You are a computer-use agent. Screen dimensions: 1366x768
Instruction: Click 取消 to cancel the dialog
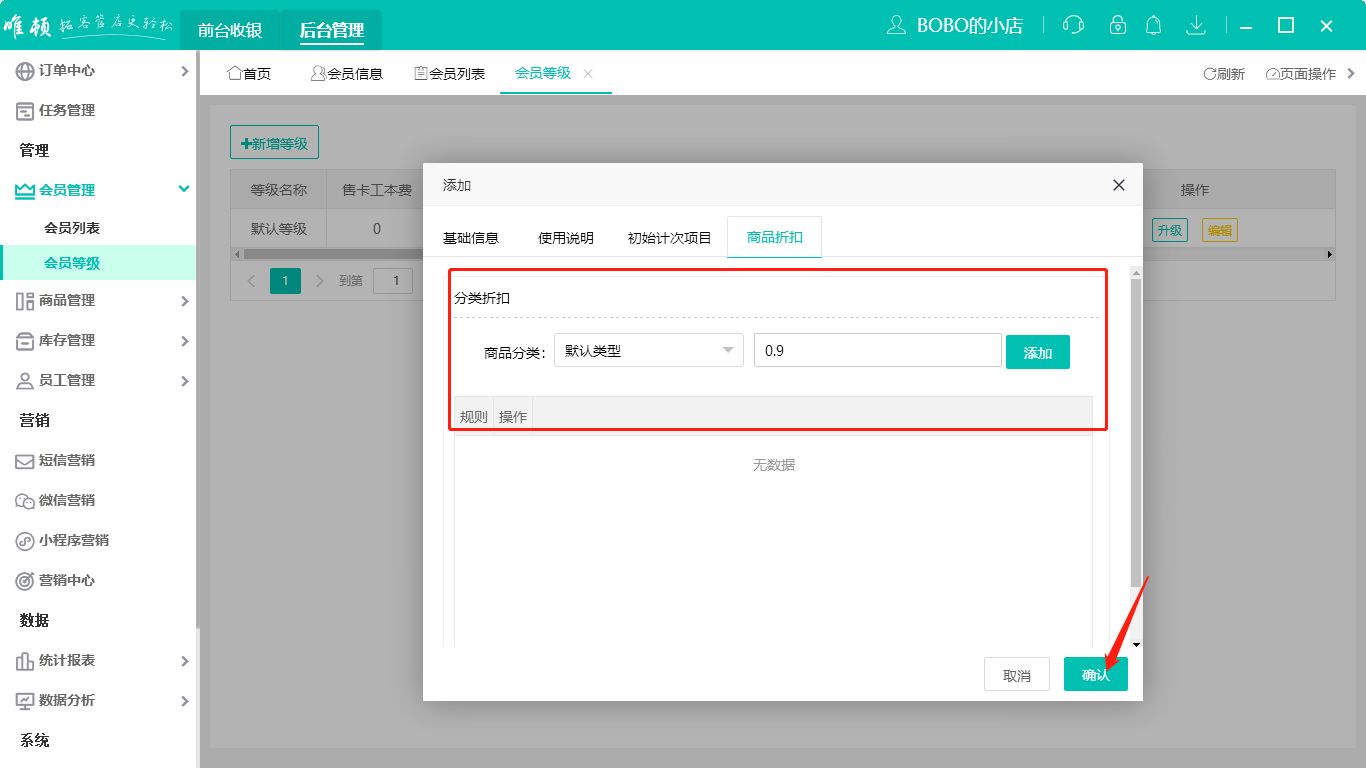(1017, 675)
